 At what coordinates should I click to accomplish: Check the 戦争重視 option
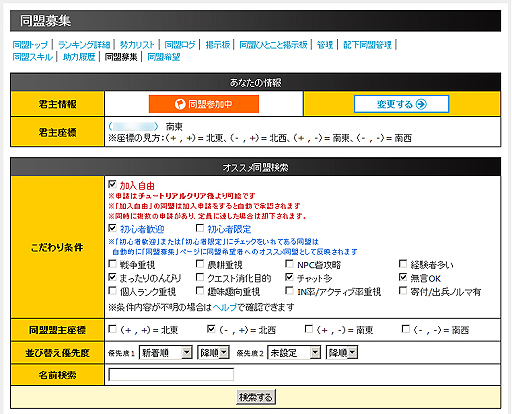(x=112, y=264)
